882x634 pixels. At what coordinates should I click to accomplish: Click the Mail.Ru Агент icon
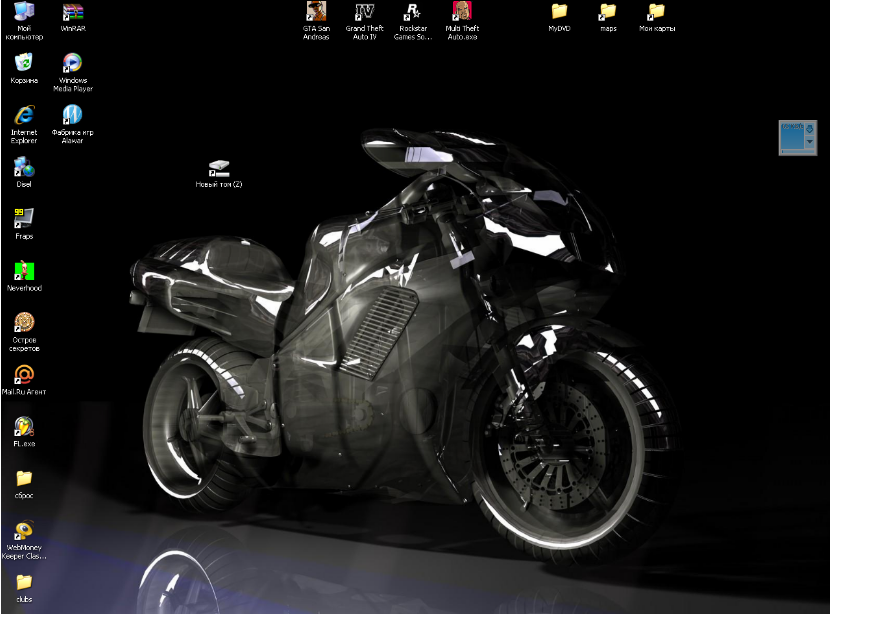click(x=24, y=374)
